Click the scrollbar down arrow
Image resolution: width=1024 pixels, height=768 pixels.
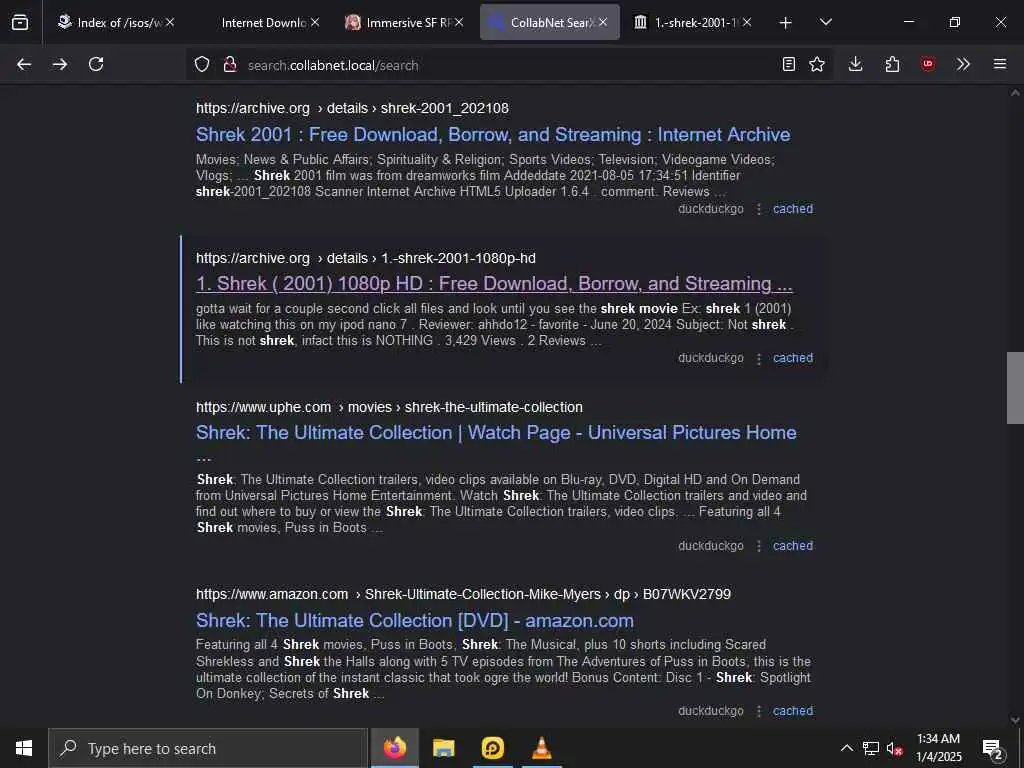tap(1015, 720)
